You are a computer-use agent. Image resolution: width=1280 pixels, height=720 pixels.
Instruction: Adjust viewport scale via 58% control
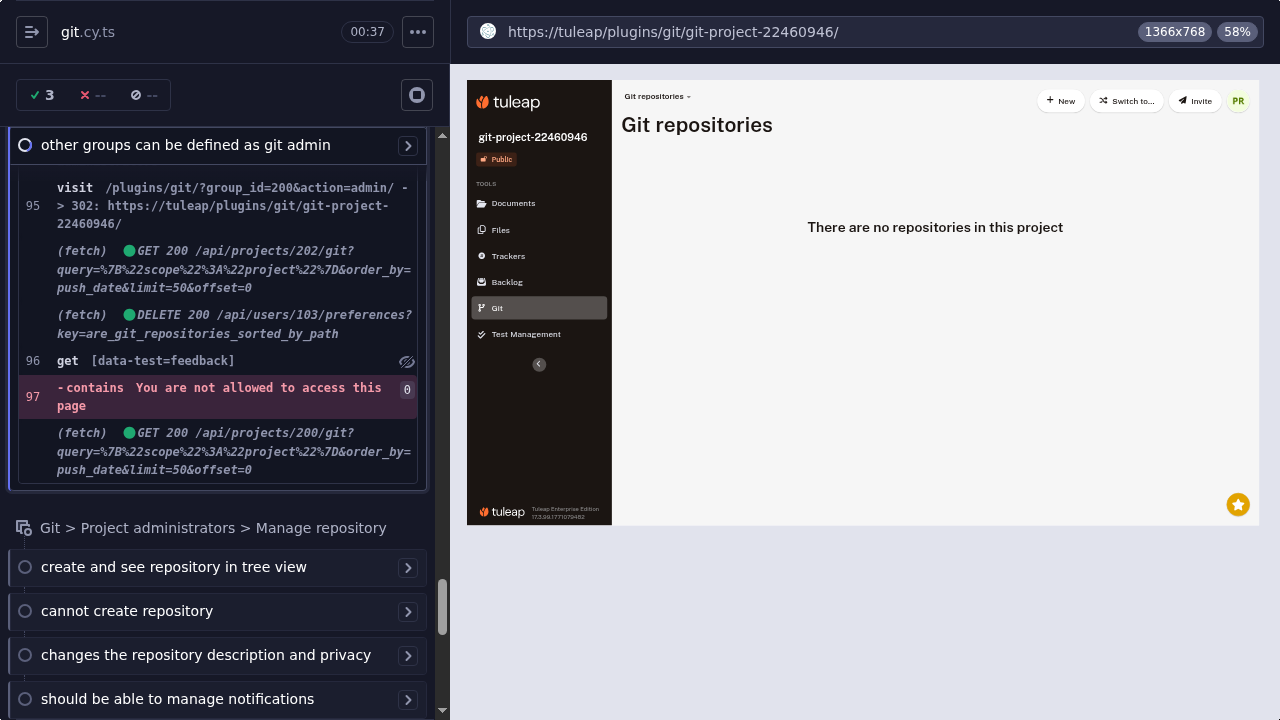[x=1236, y=31]
